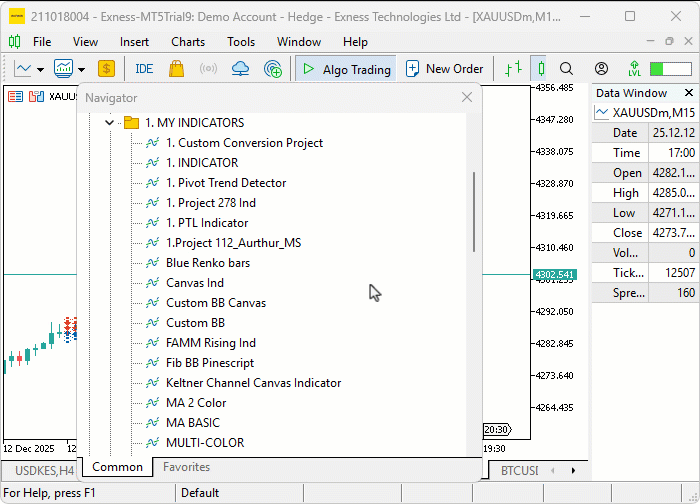
Task: Select the plain Custom BB indicator
Action: click(x=195, y=323)
